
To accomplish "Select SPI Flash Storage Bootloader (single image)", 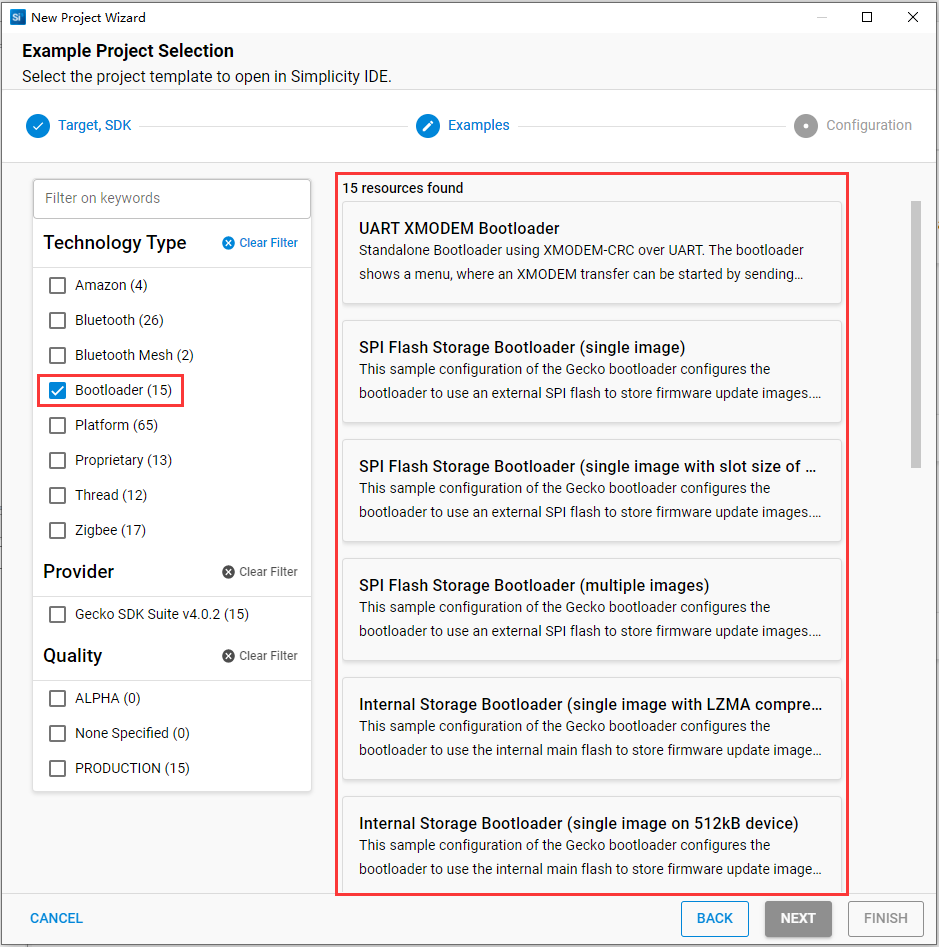I will [x=592, y=371].
